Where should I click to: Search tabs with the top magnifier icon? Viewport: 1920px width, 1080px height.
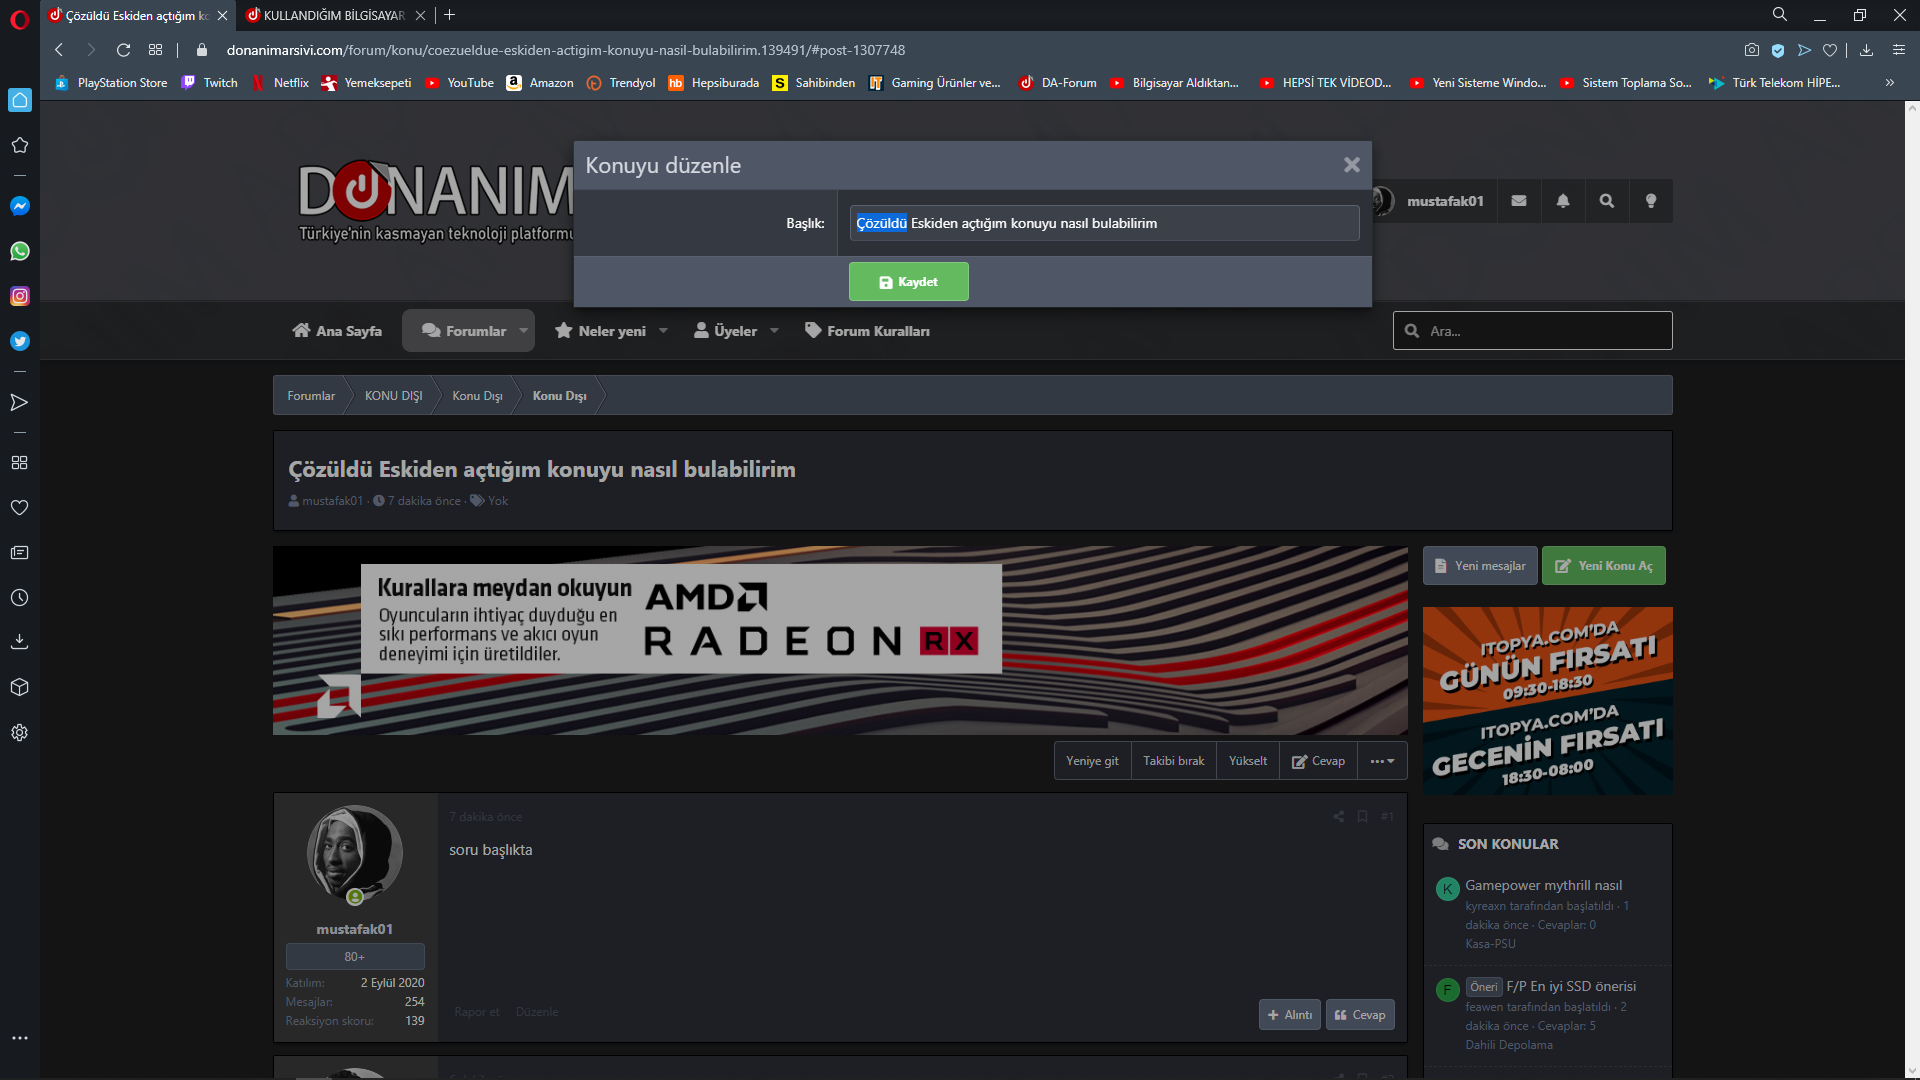1780,15
